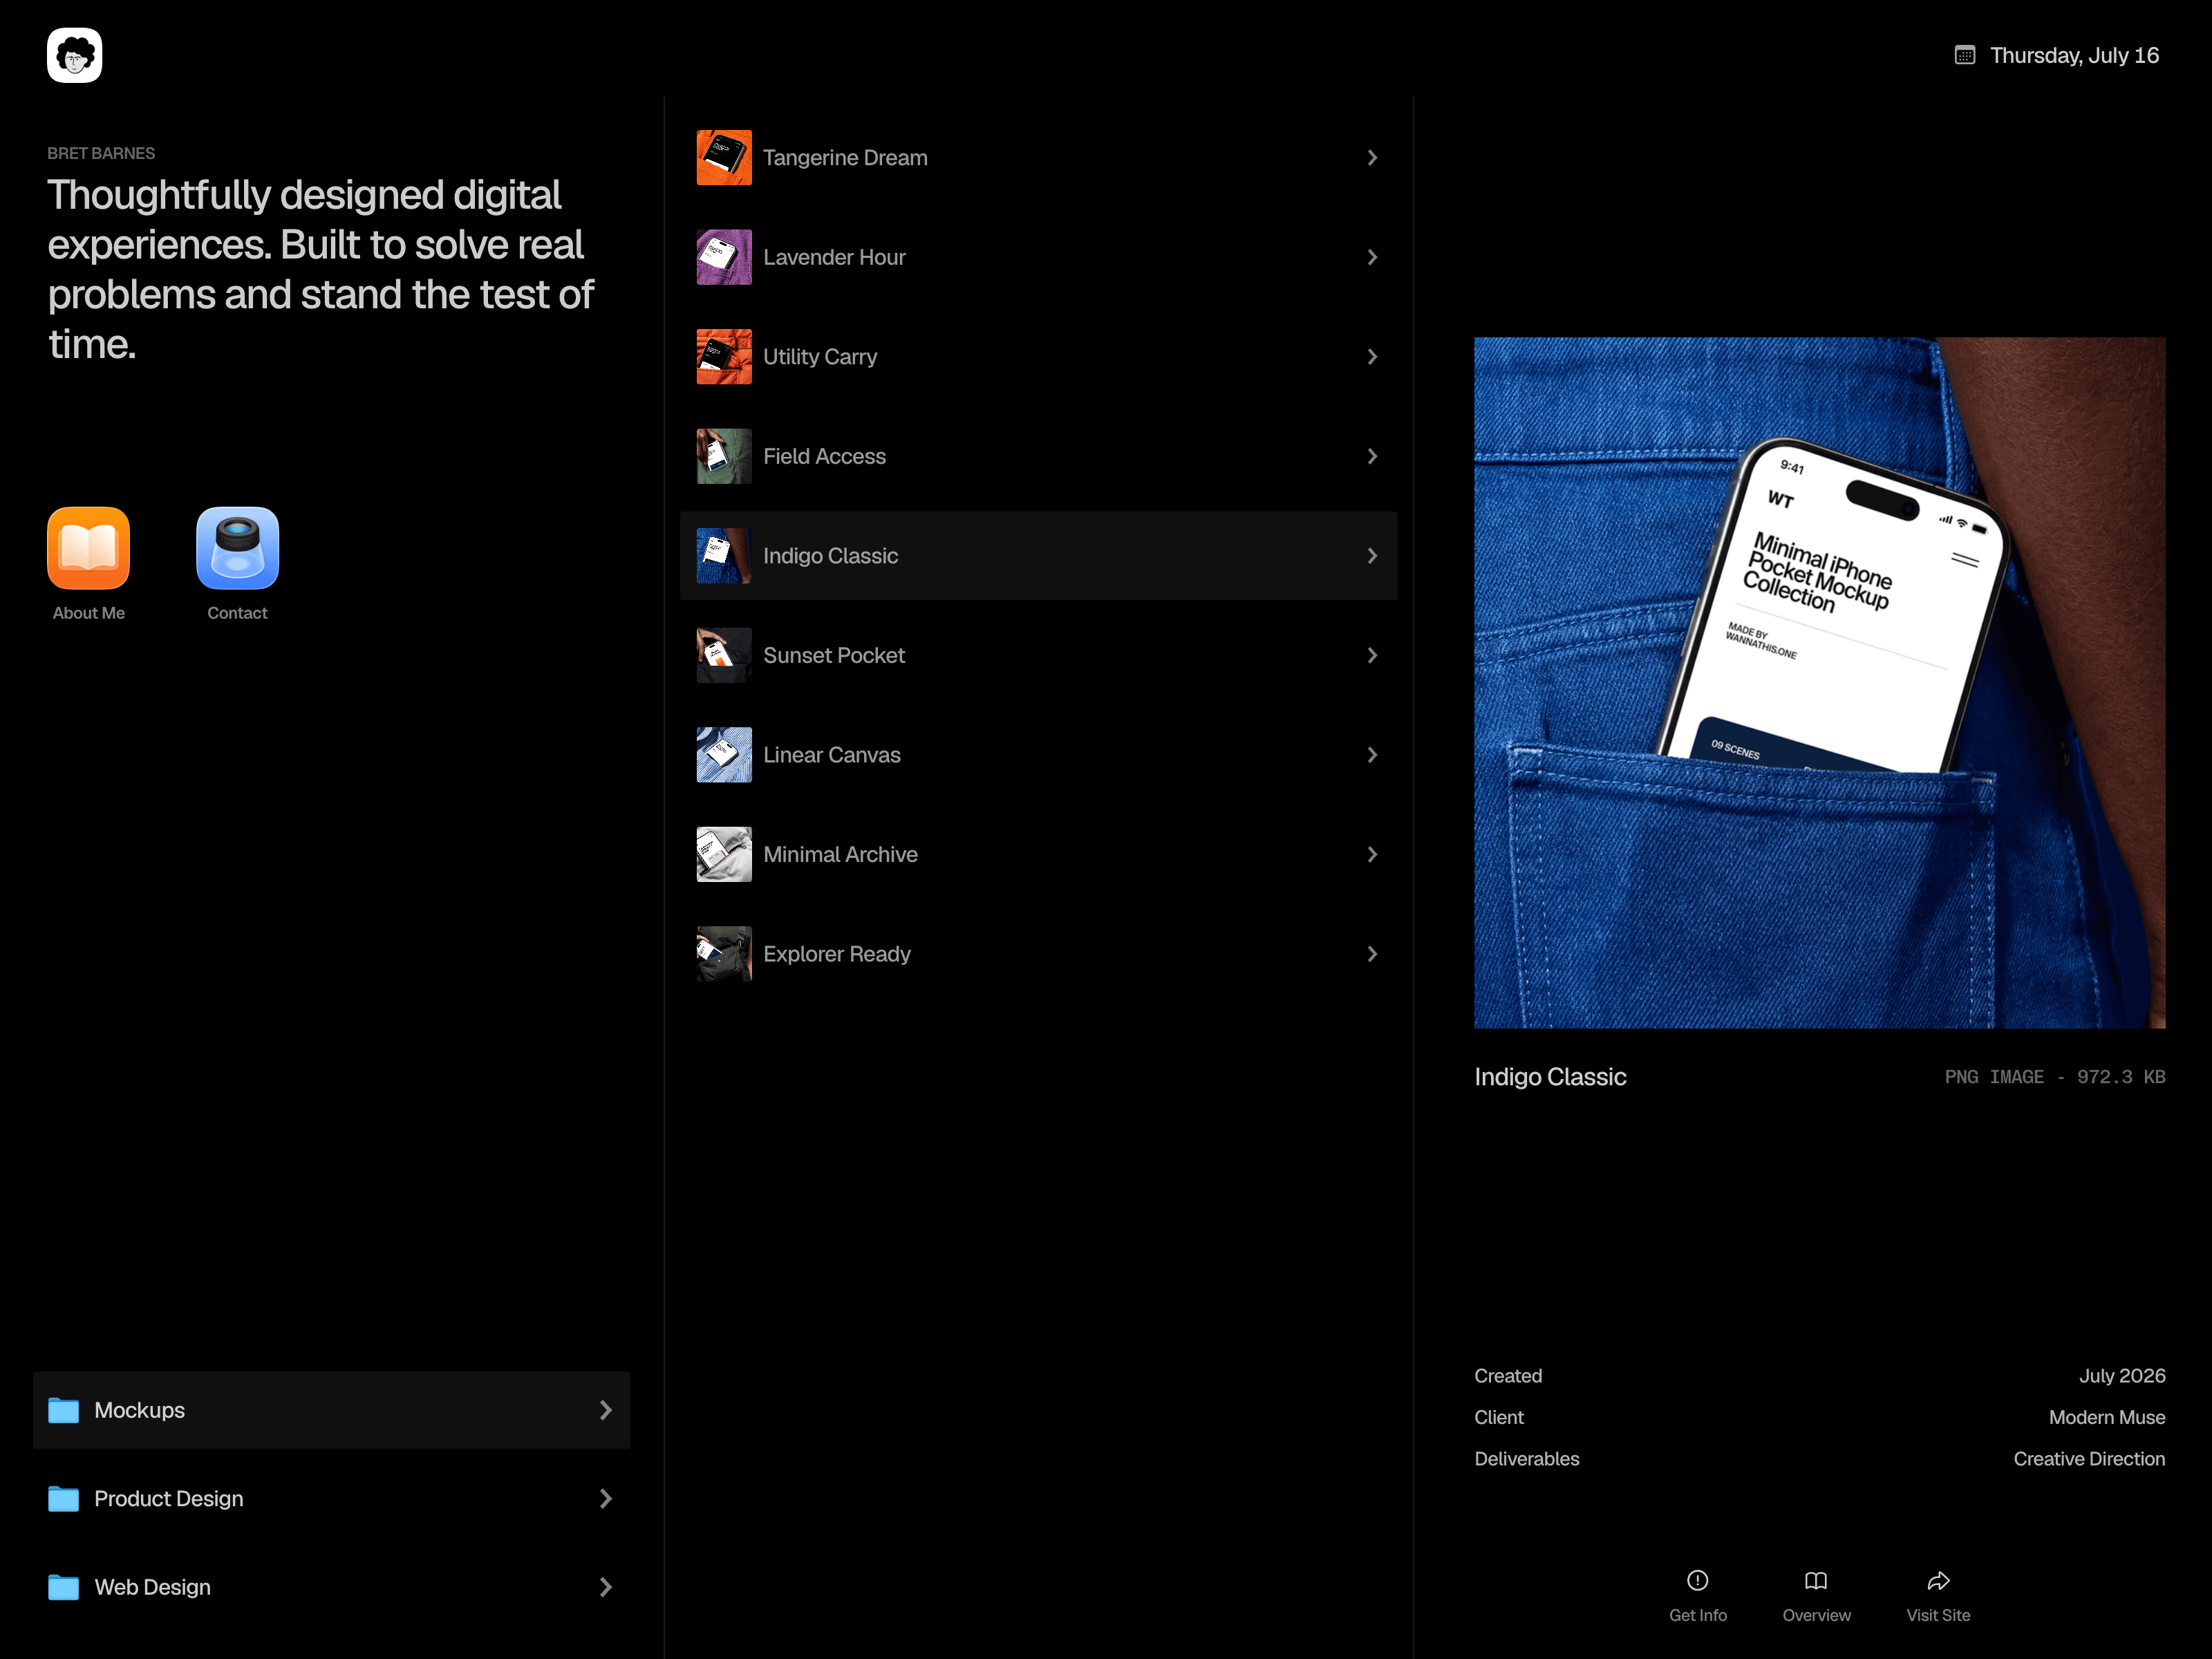
Task: Select the Linear Canvas thumbnail
Action: [724, 754]
